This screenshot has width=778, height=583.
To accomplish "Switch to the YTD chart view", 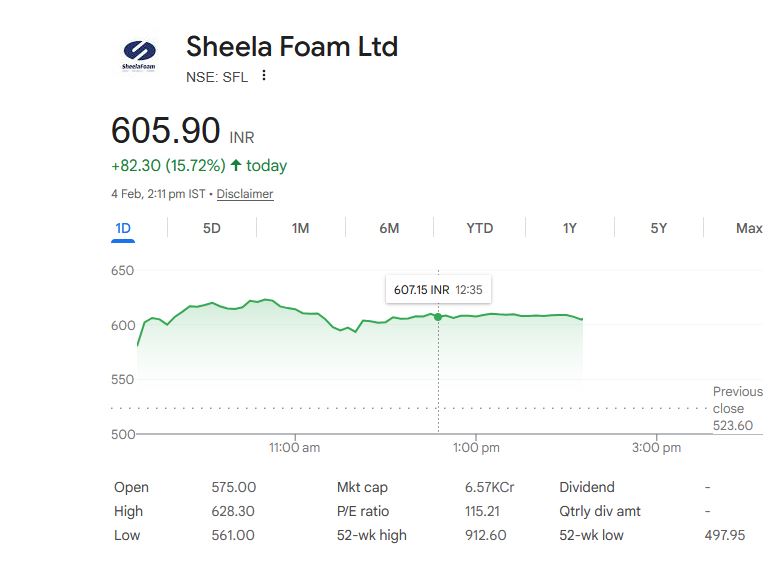I will tap(479, 228).
